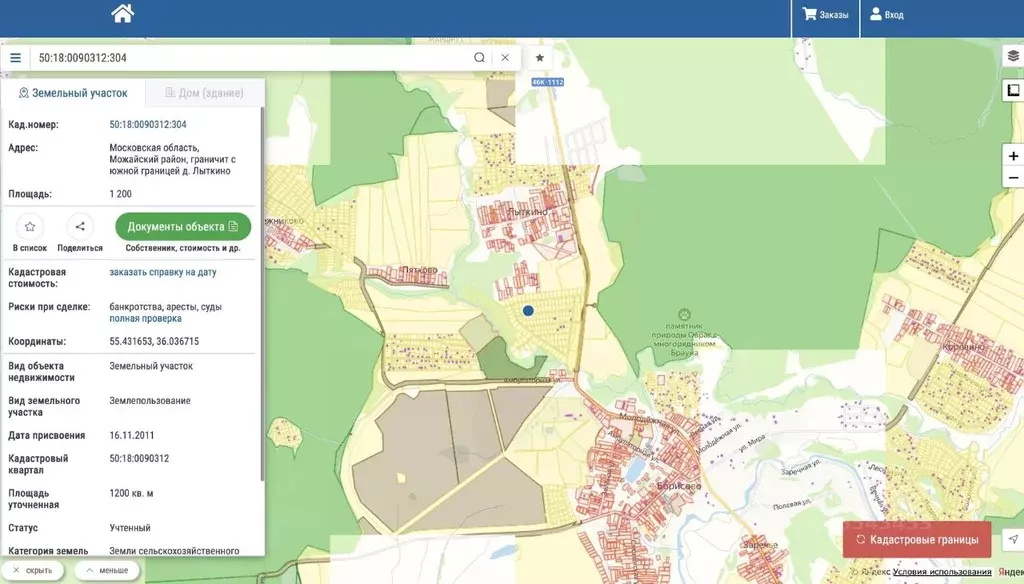This screenshot has height=584, width=1024.
Task: Zoom out on the map
Action: [x=1012, y=178]
